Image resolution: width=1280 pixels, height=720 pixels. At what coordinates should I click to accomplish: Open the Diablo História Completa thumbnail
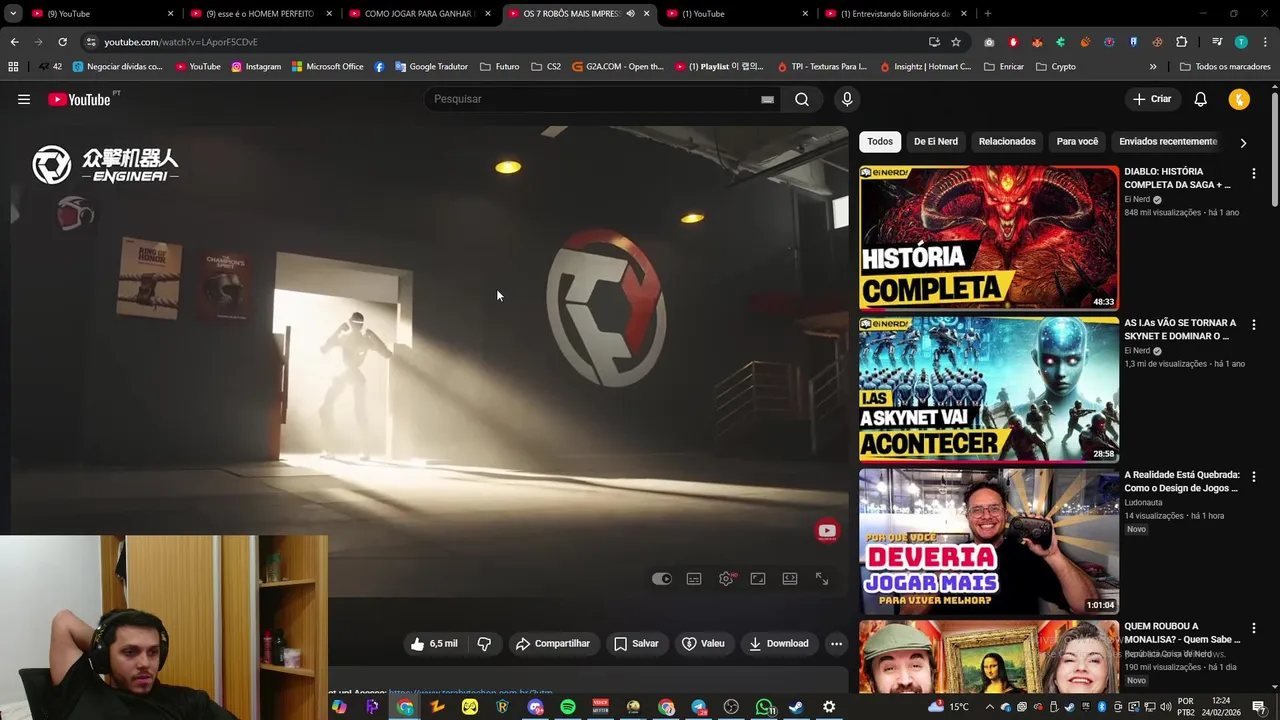click(x=989, y=238)
